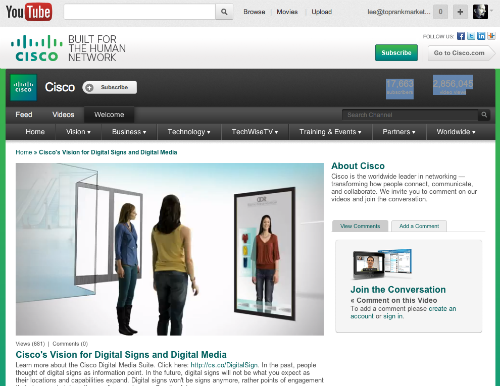500x386 pixels.
Task: Open Cisco's Twitter icon
Action: coord(471,36)
